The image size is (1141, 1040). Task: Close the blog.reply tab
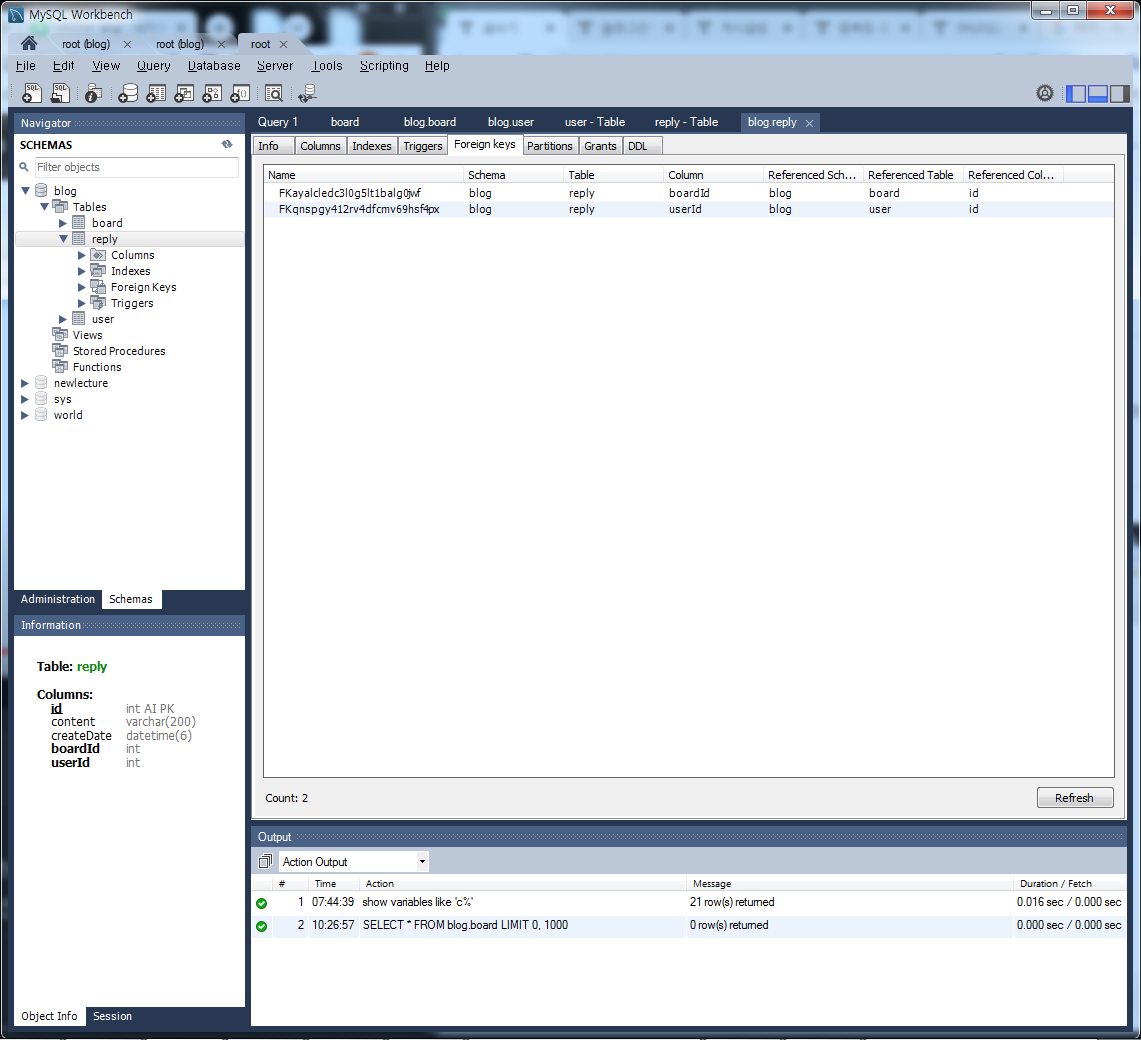tap(809, 123)
